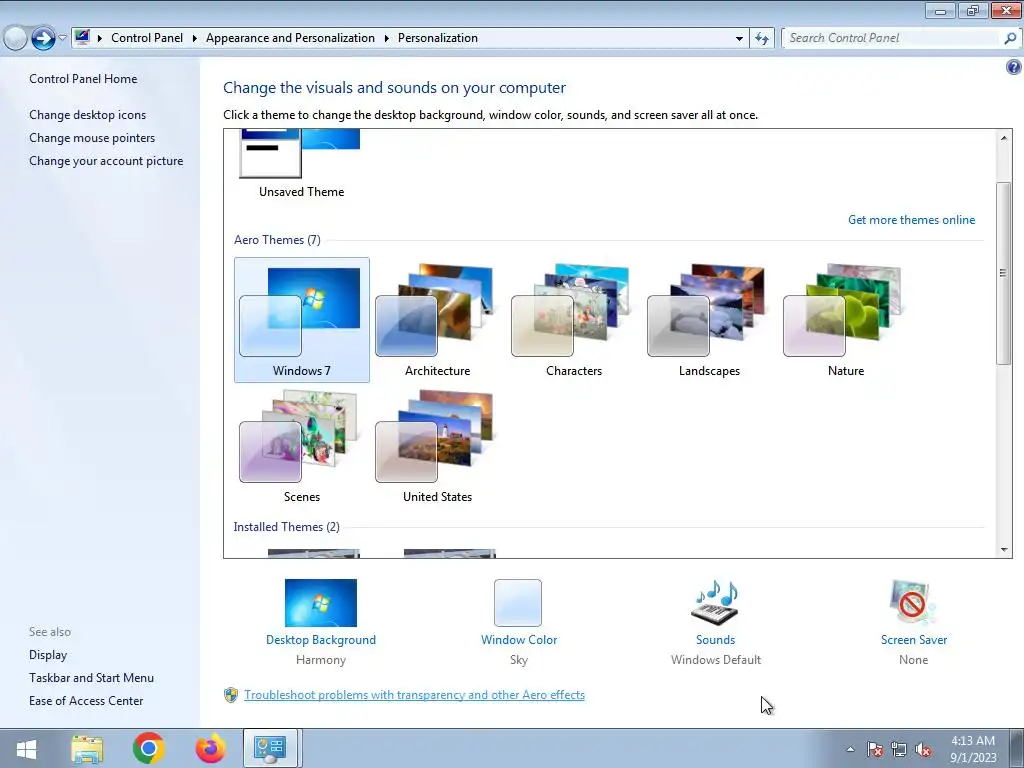
Task: Expand arrow after Control Panel breadcrumb
Action: pyautogui.click(x=195, y=39)
